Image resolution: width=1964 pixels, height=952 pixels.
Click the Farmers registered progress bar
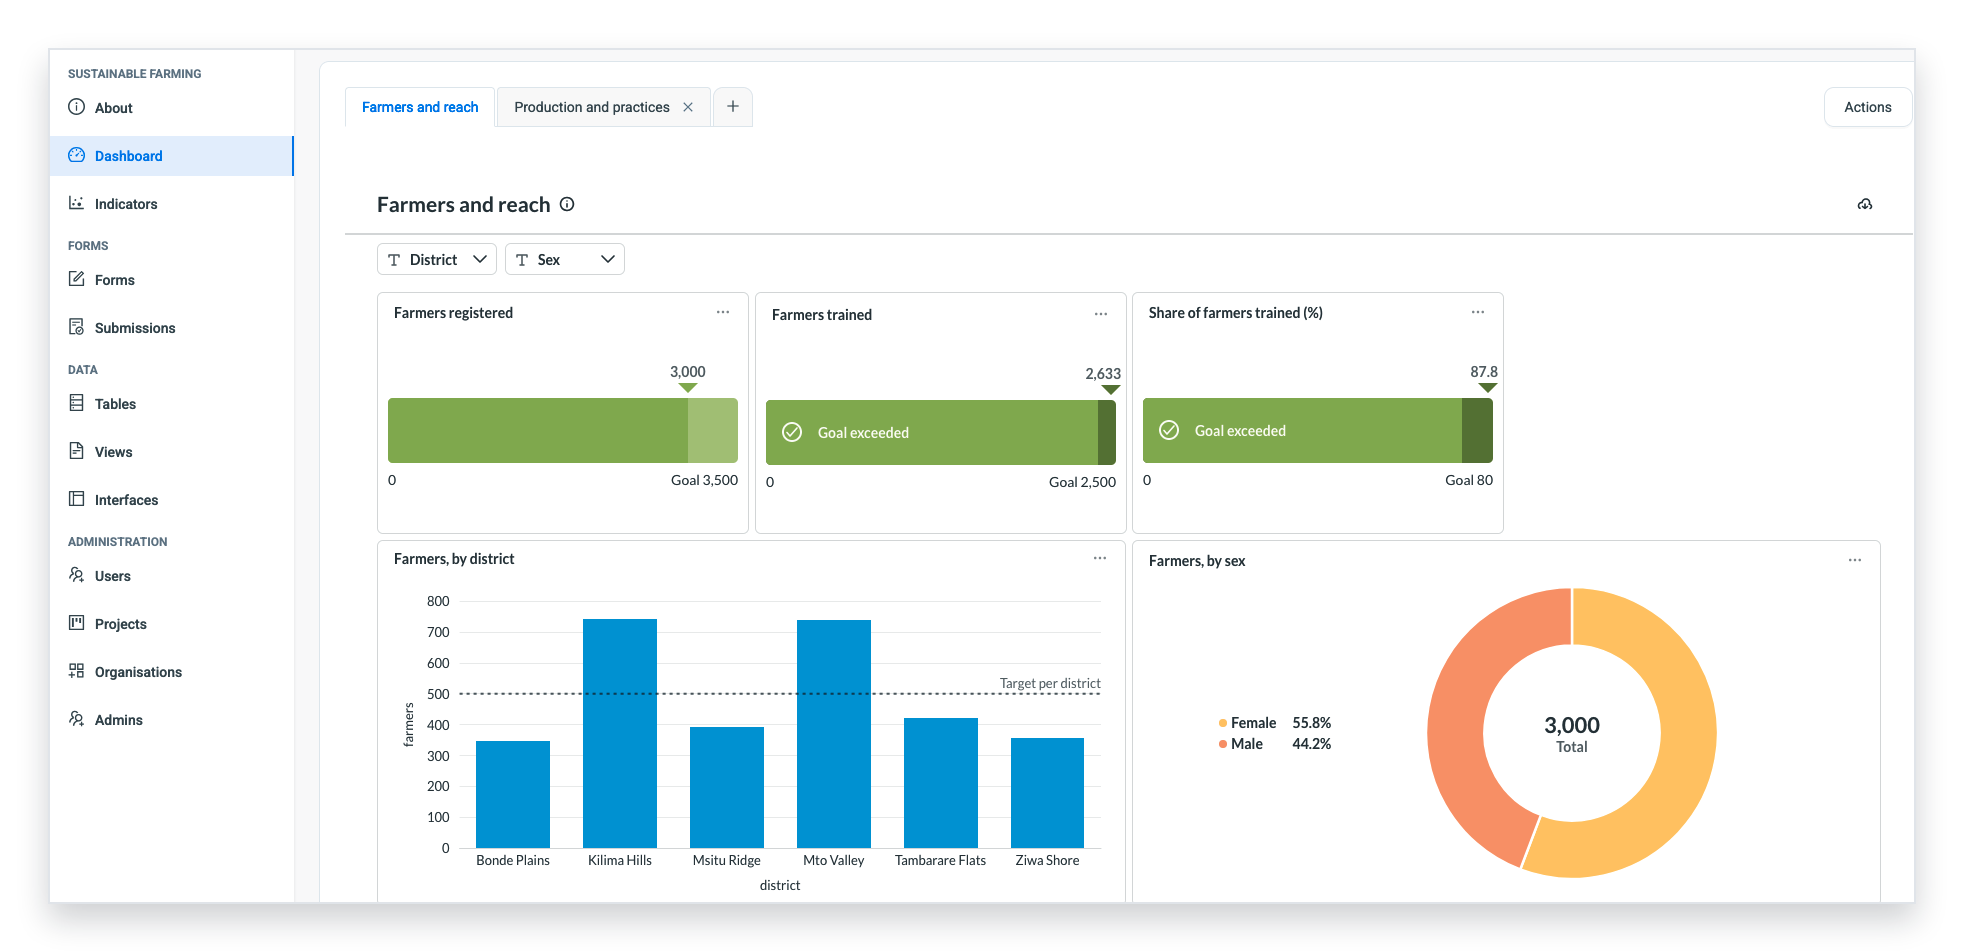(x=563, y=430)
